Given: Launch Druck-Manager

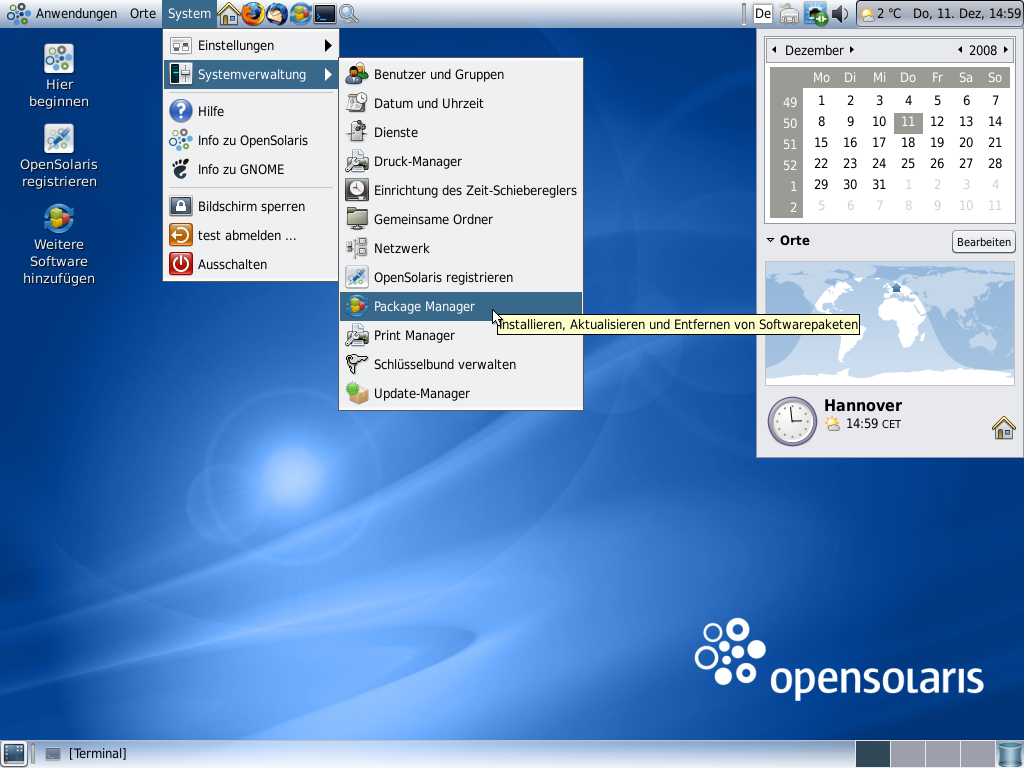Looking at the screenshot, I should [460, 161].
